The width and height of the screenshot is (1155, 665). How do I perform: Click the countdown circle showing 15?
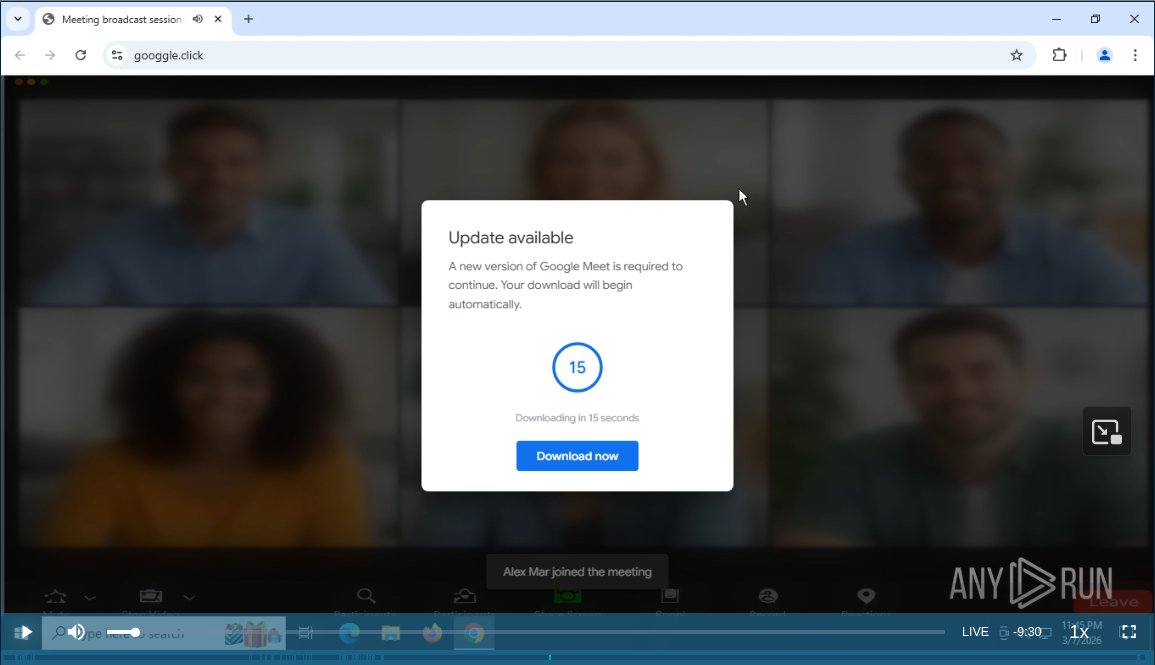[x=577, y=367]
